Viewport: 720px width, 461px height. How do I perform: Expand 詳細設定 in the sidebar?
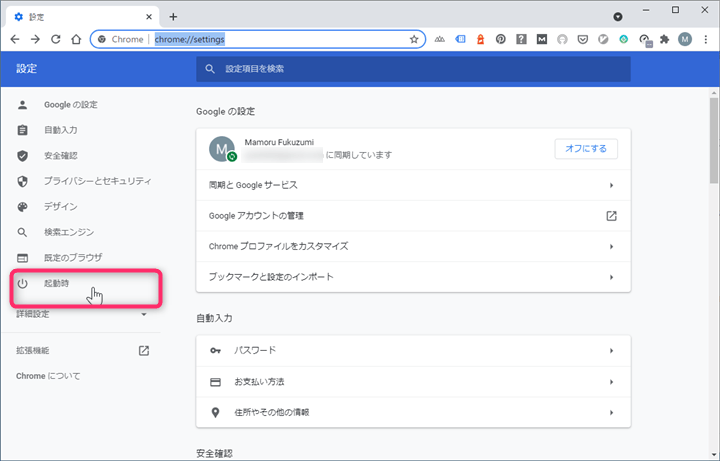81,314
